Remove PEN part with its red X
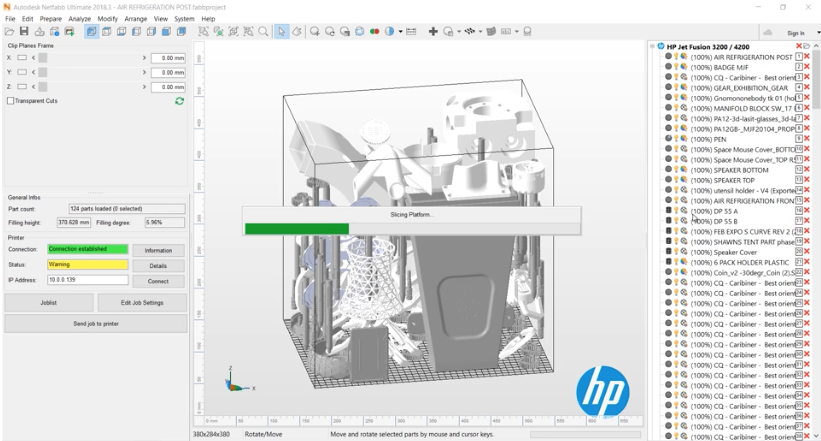 click(x=807, y=139)
